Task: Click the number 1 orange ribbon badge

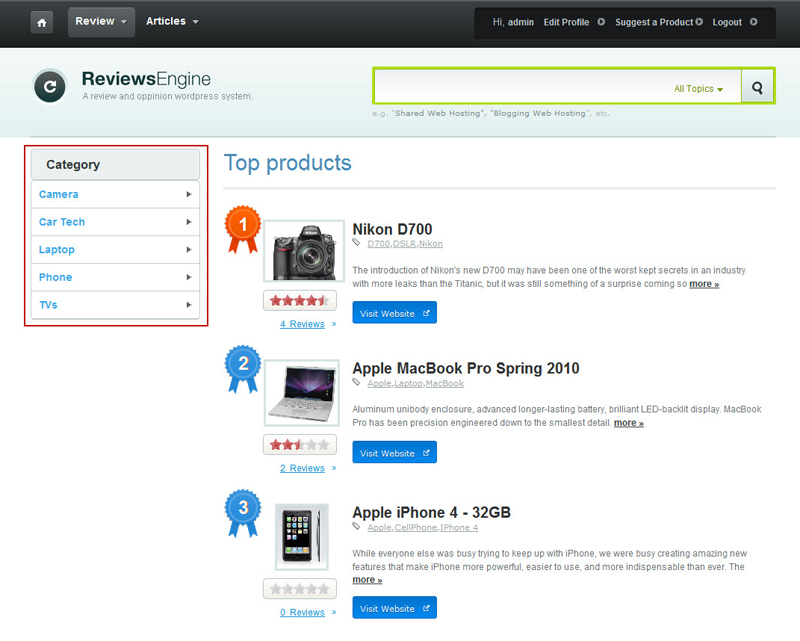Action: (x=243, y=229)
